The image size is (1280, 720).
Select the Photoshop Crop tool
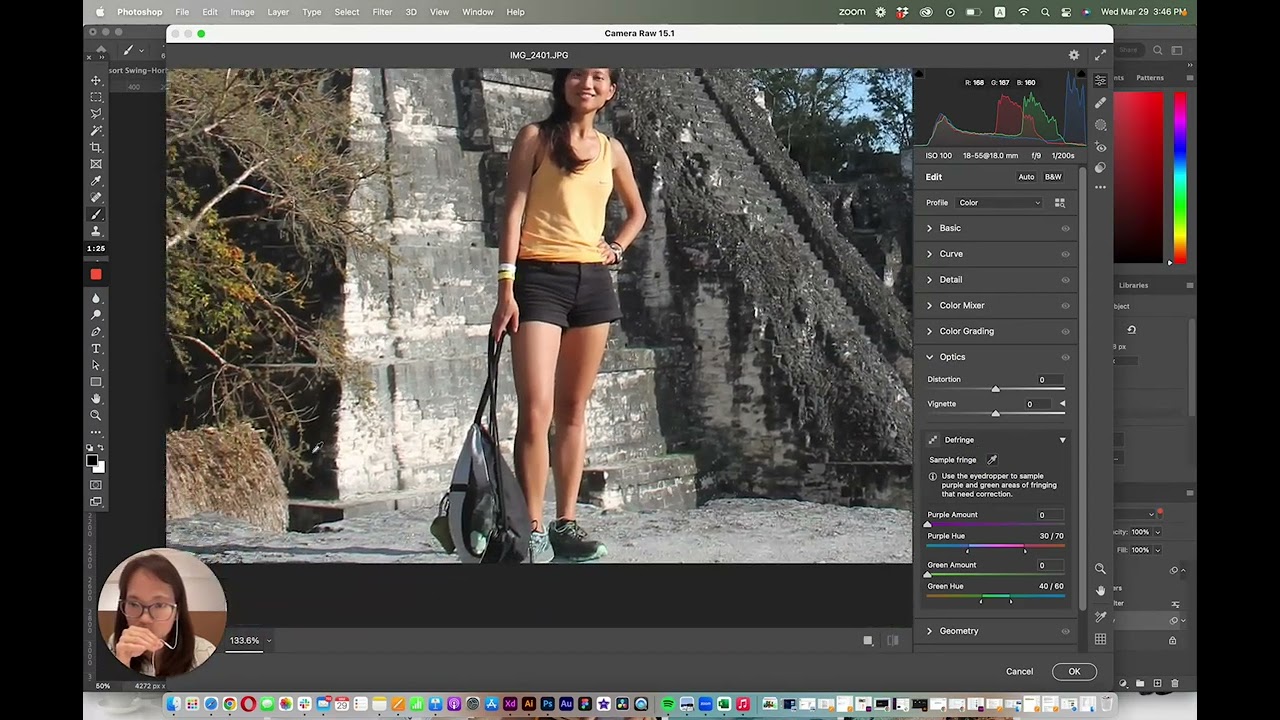coord(96,147)
